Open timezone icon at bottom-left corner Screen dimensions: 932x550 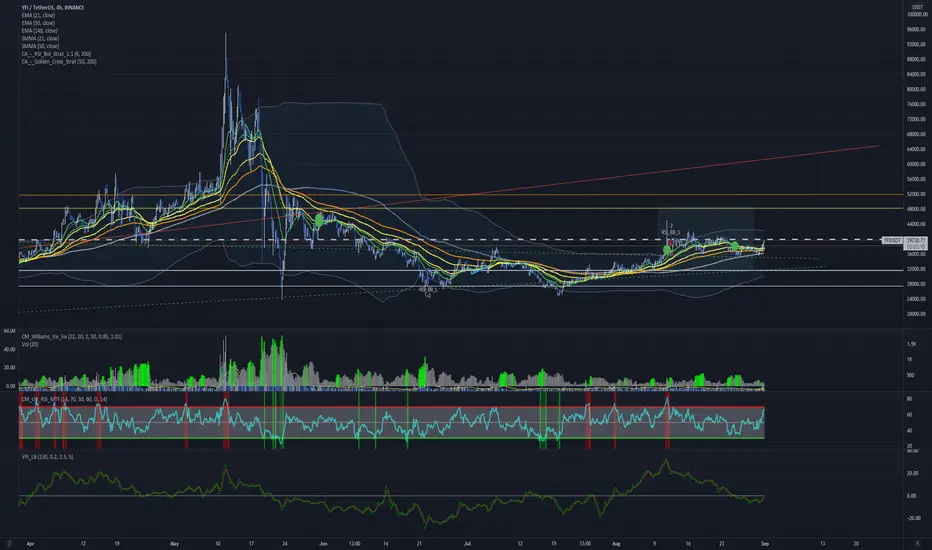point(9,543)
